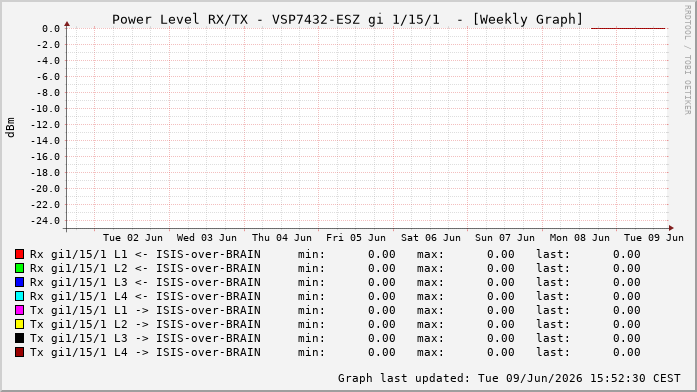Image resolution: width=697 pixels, height=392 pixels.
Task: Click 'Rx gi1/15/1 L3 <- ISIS-over-BRAIN' label
Action: [145, 282]
